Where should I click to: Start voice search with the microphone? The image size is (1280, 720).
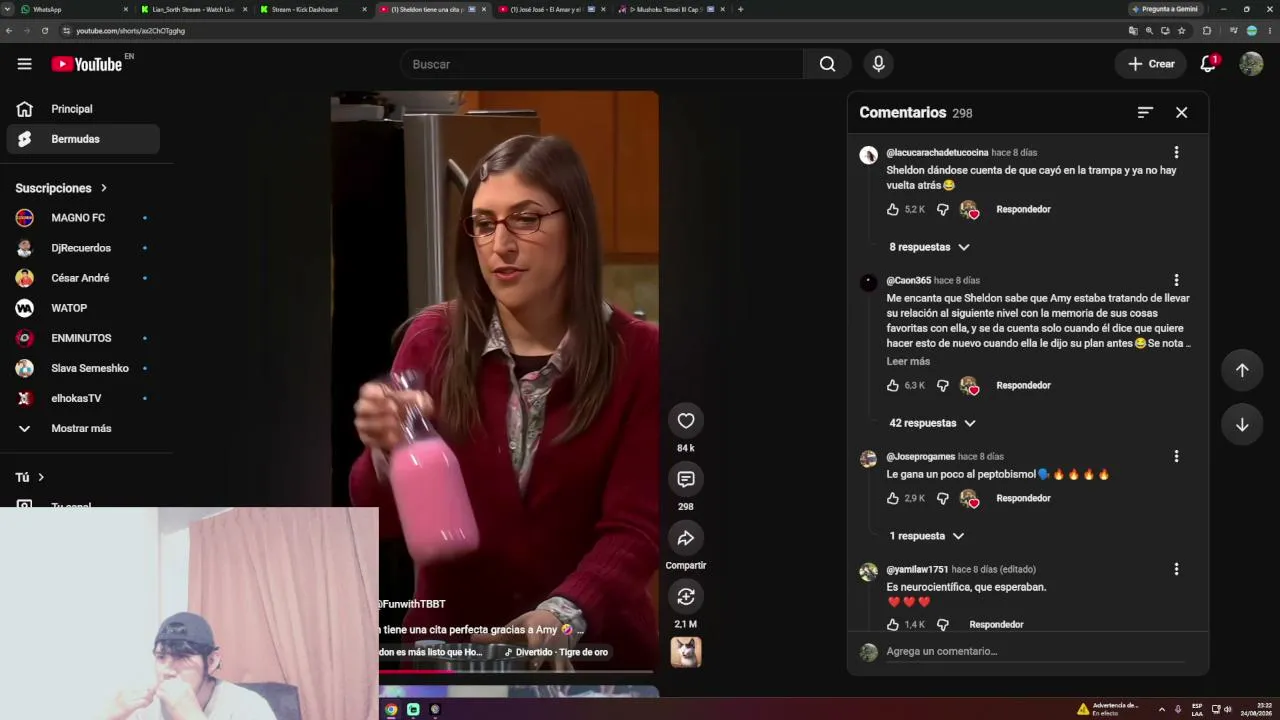[878, 64]
